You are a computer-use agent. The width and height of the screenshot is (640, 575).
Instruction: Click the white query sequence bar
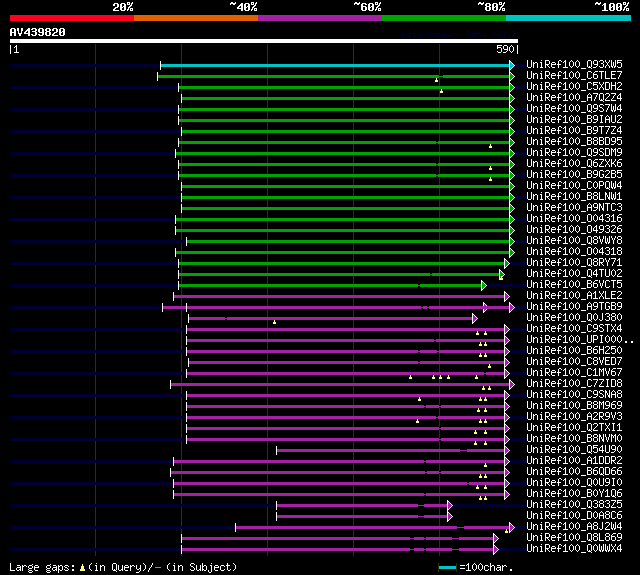tap(264, 41)
